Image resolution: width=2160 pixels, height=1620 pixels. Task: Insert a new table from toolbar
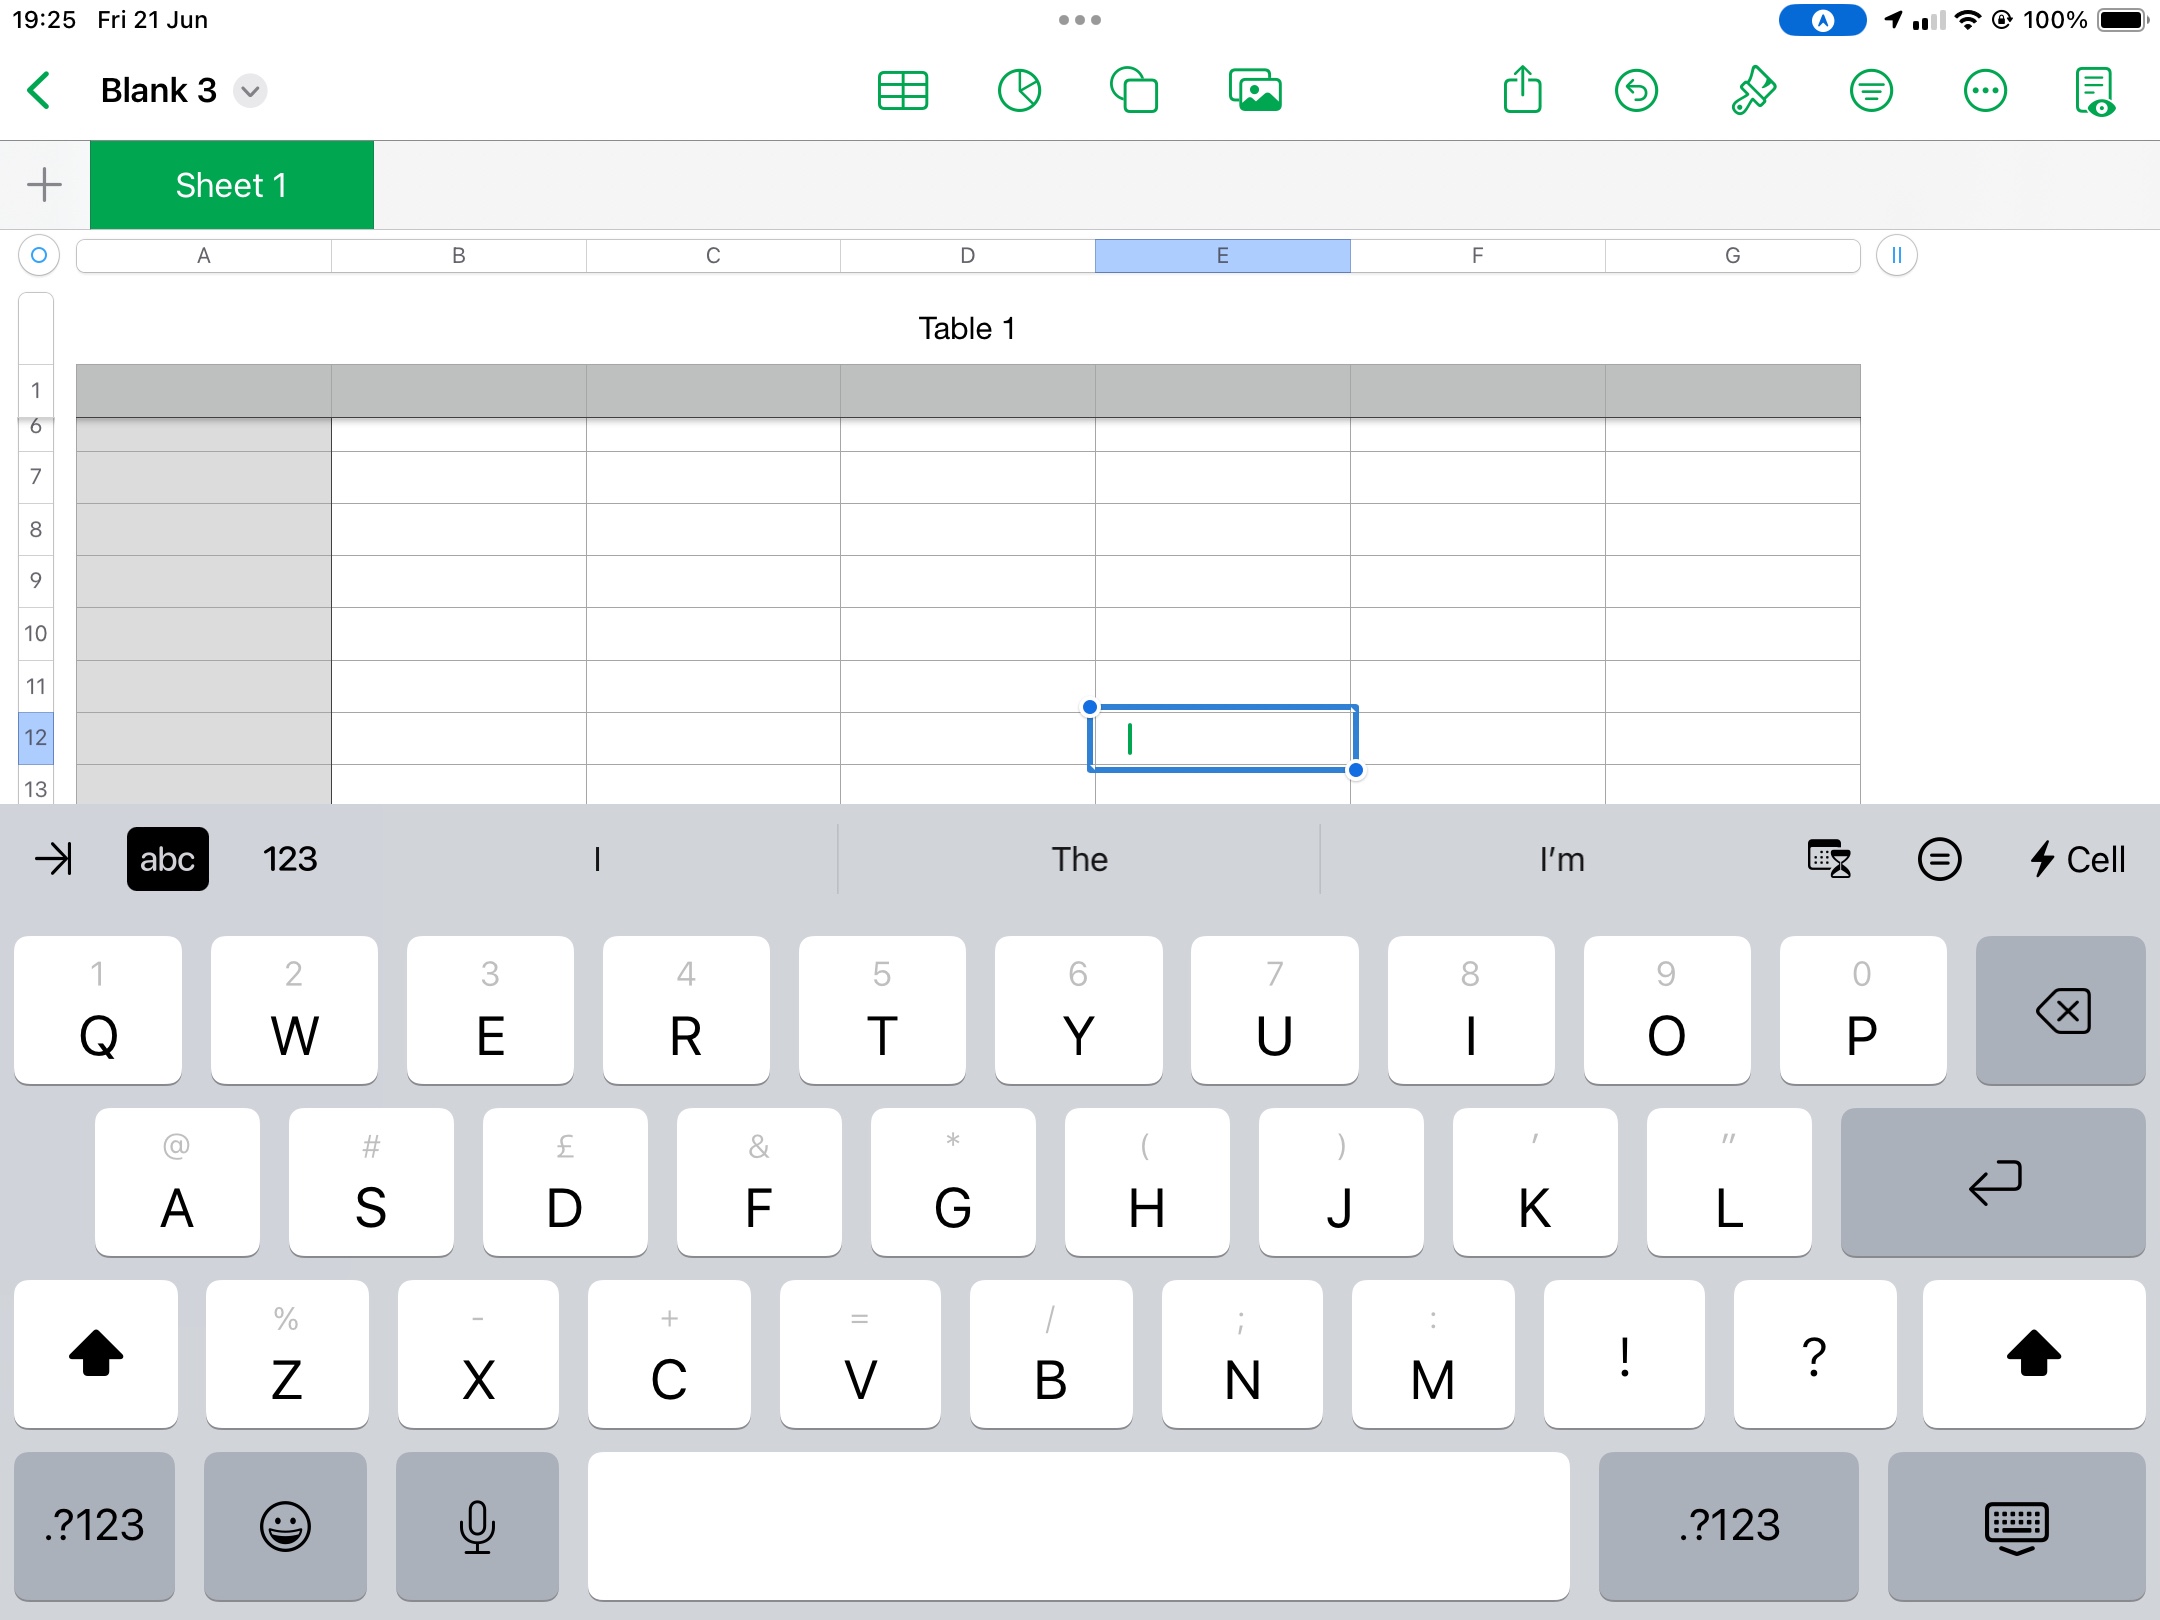tap(902, 91)
